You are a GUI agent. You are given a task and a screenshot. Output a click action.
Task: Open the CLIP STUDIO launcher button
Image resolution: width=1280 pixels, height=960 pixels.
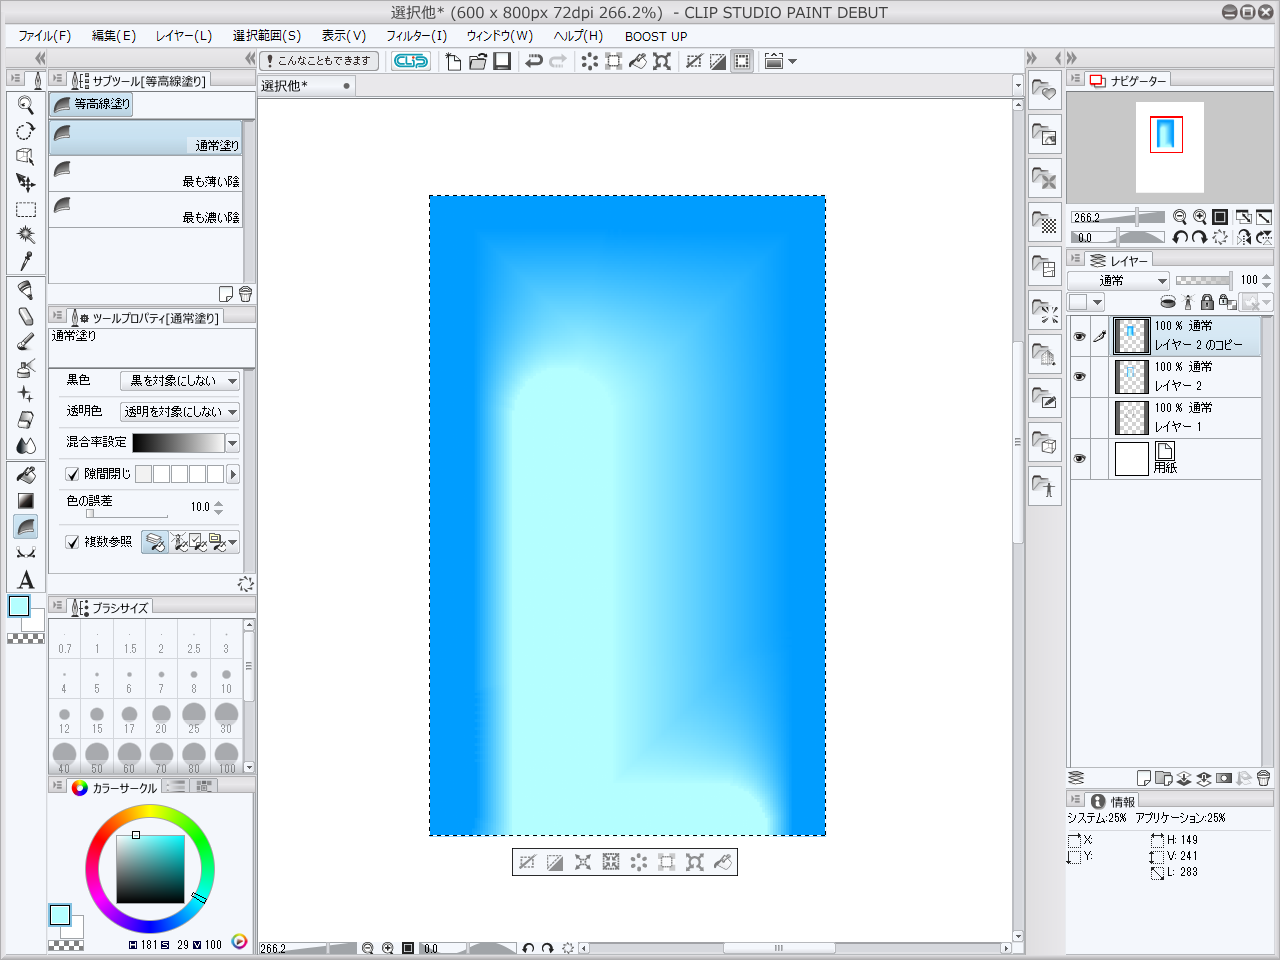(410, 61)
